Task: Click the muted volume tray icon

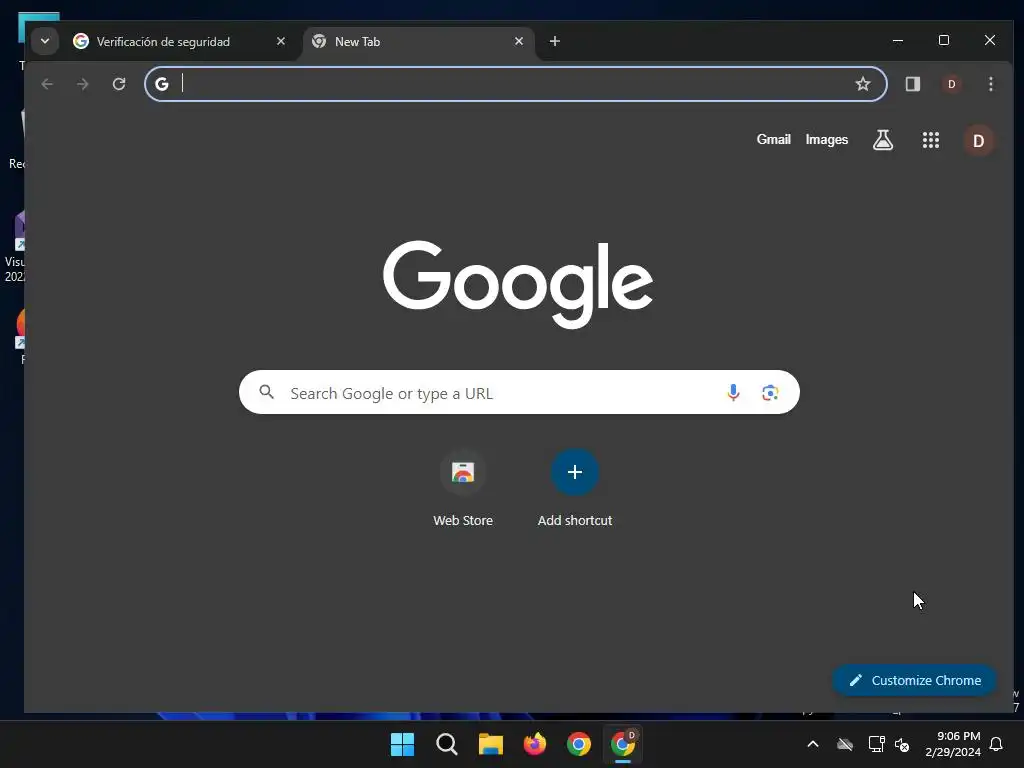Action: pyautogui.click(x=902, y=744)
